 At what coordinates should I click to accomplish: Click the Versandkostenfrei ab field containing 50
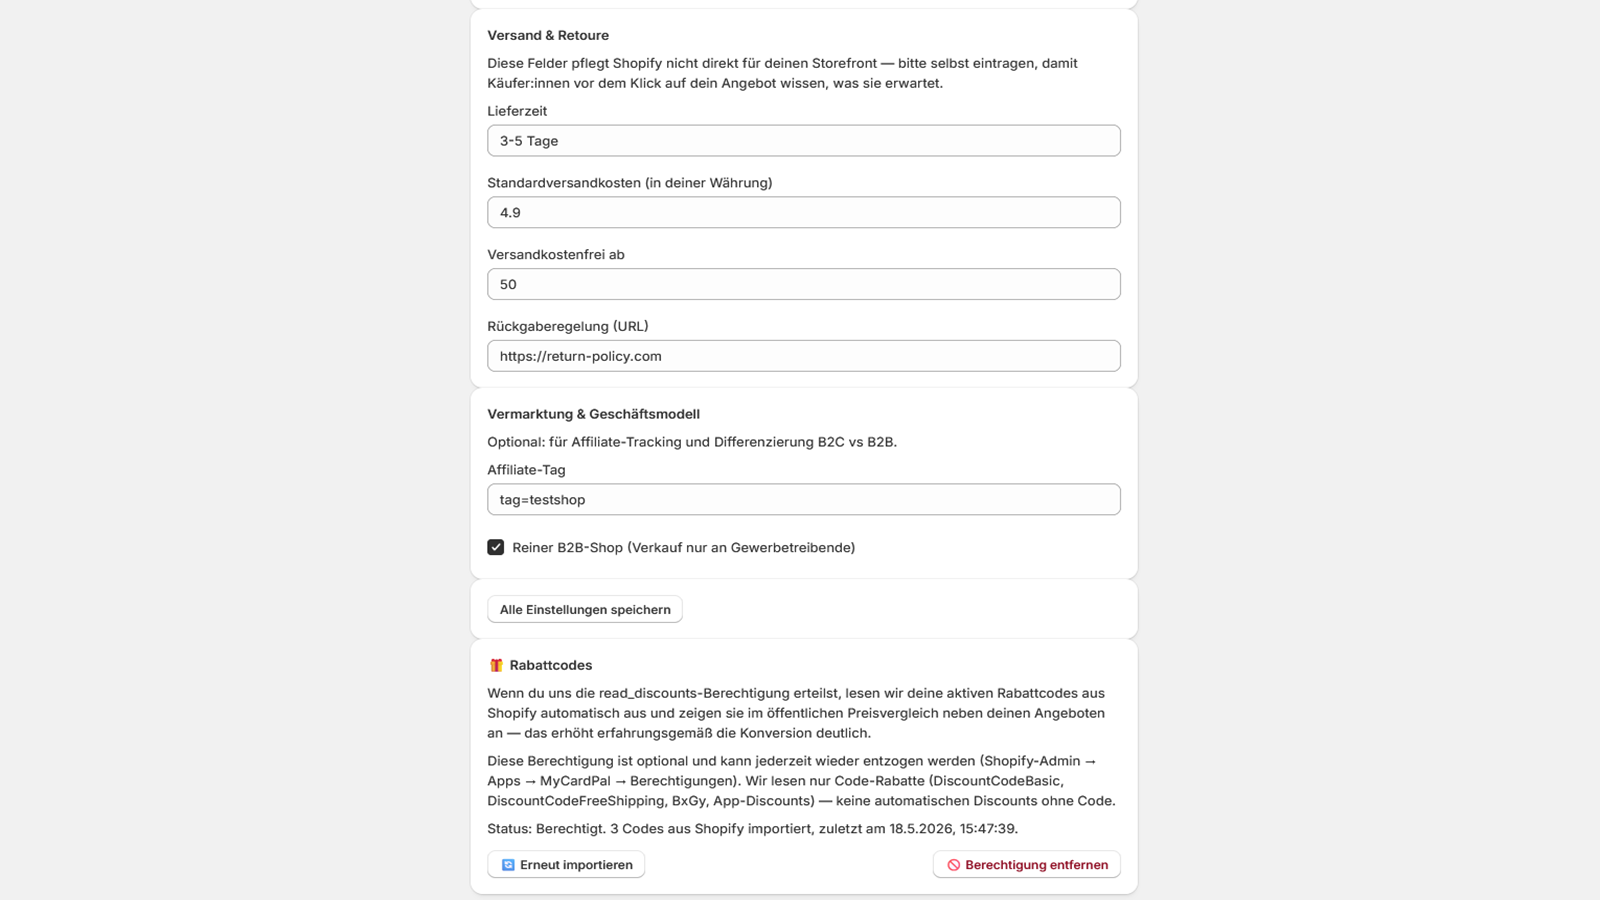[804, 284]
